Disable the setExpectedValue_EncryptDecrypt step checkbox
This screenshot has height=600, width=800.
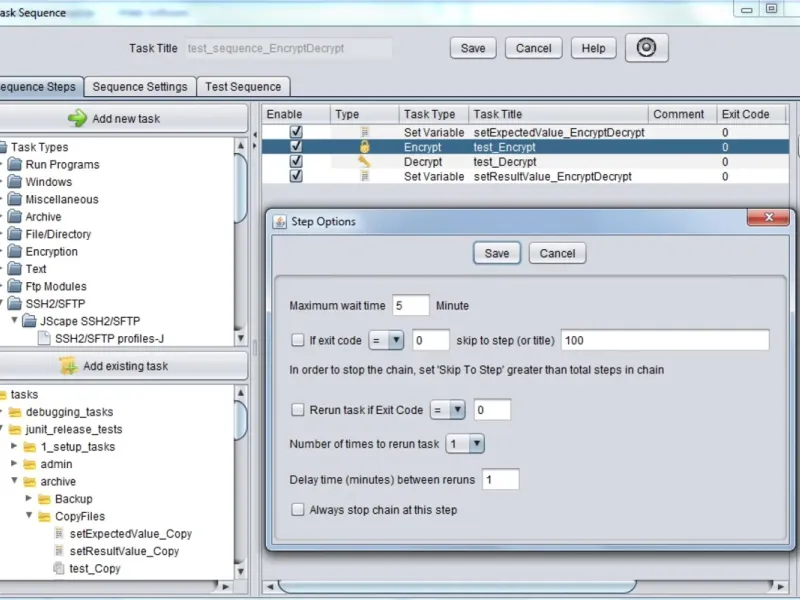click(296, 132)
